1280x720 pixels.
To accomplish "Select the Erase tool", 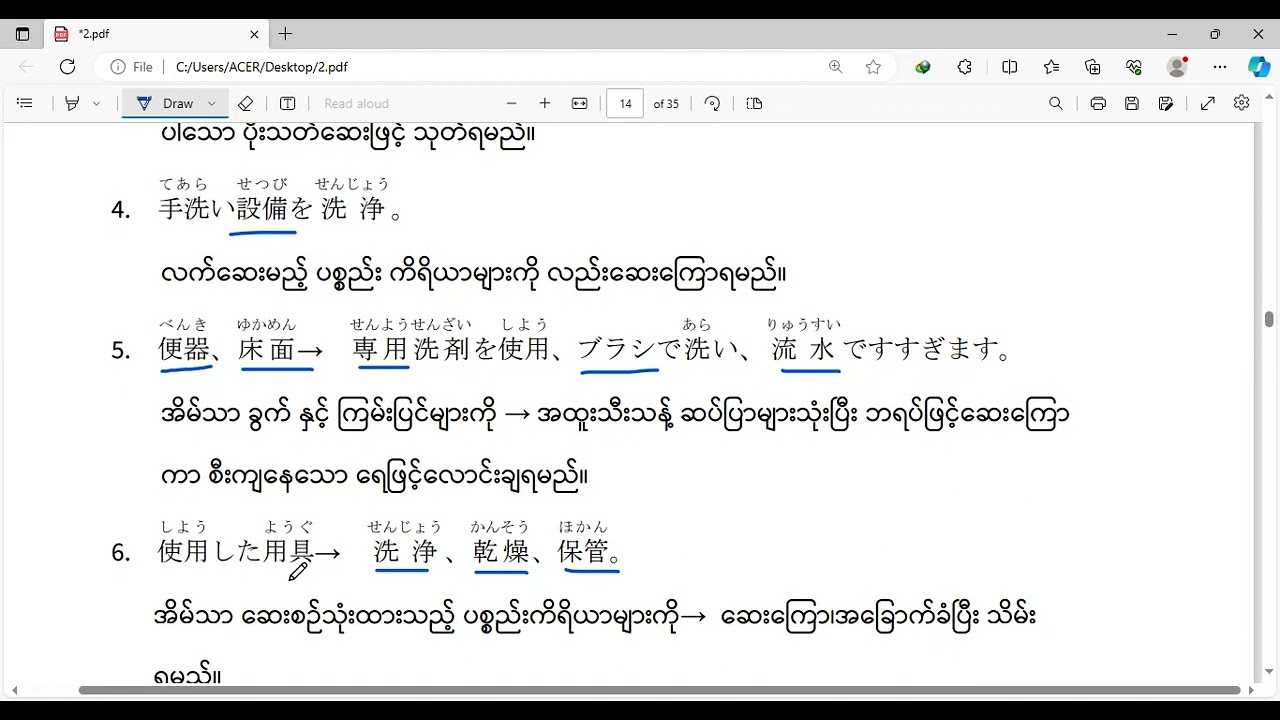I will [246, 103].
